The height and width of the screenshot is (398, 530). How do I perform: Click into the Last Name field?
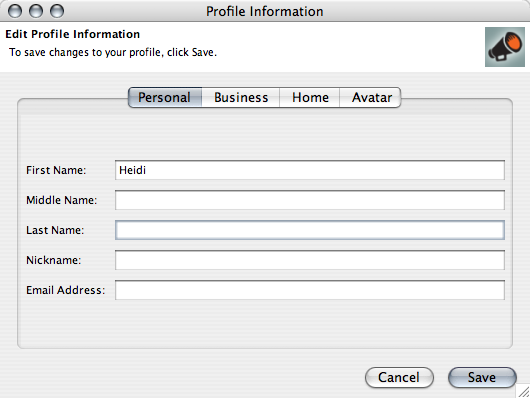point(310,230)
